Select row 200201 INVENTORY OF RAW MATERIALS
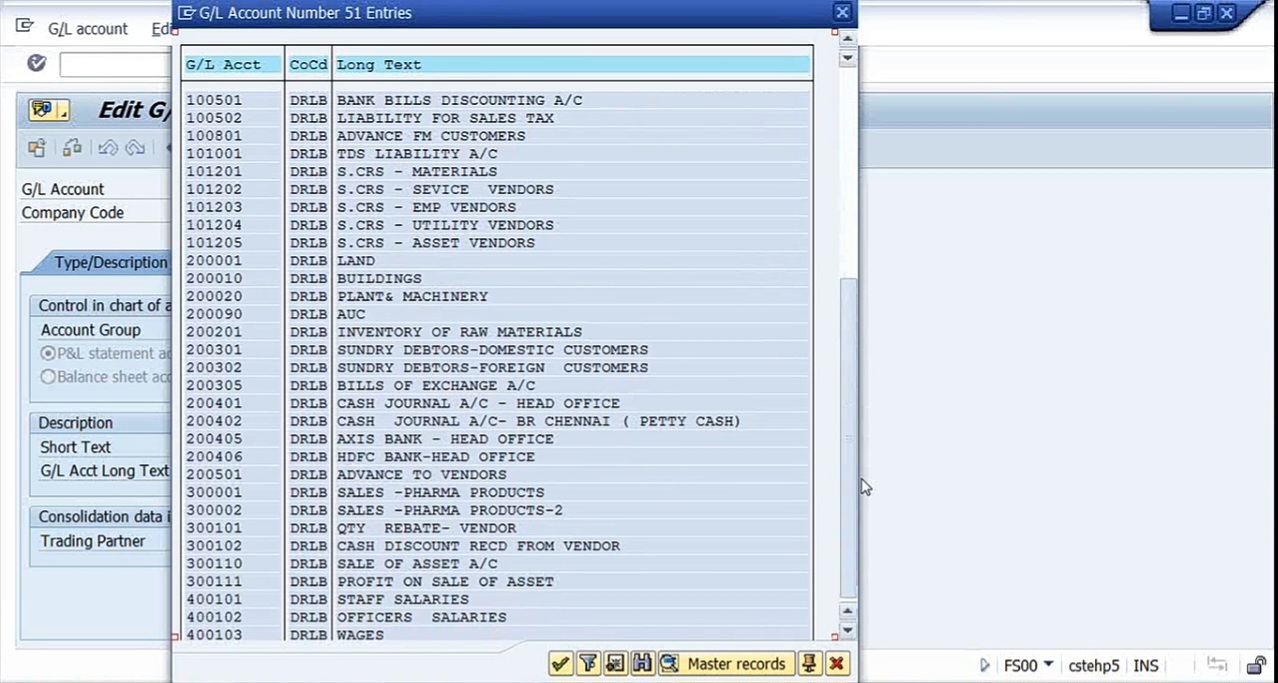Viewport: 1278px width, 683px height. [x=497, y=332]
